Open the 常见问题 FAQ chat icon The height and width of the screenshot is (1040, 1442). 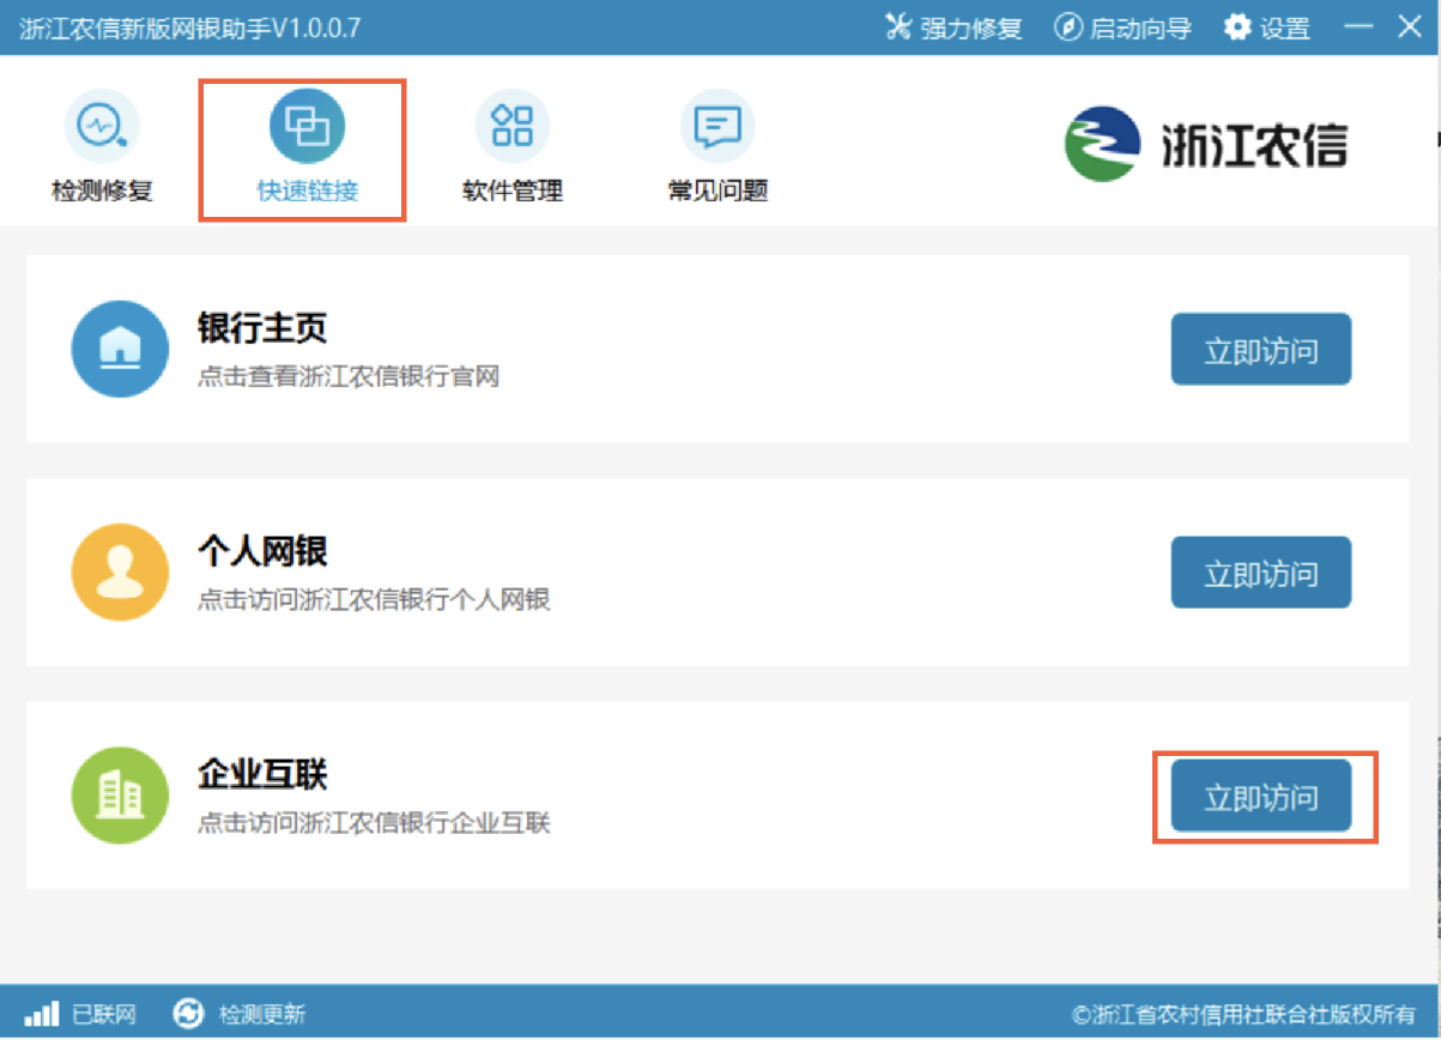[x=717, y=125]
